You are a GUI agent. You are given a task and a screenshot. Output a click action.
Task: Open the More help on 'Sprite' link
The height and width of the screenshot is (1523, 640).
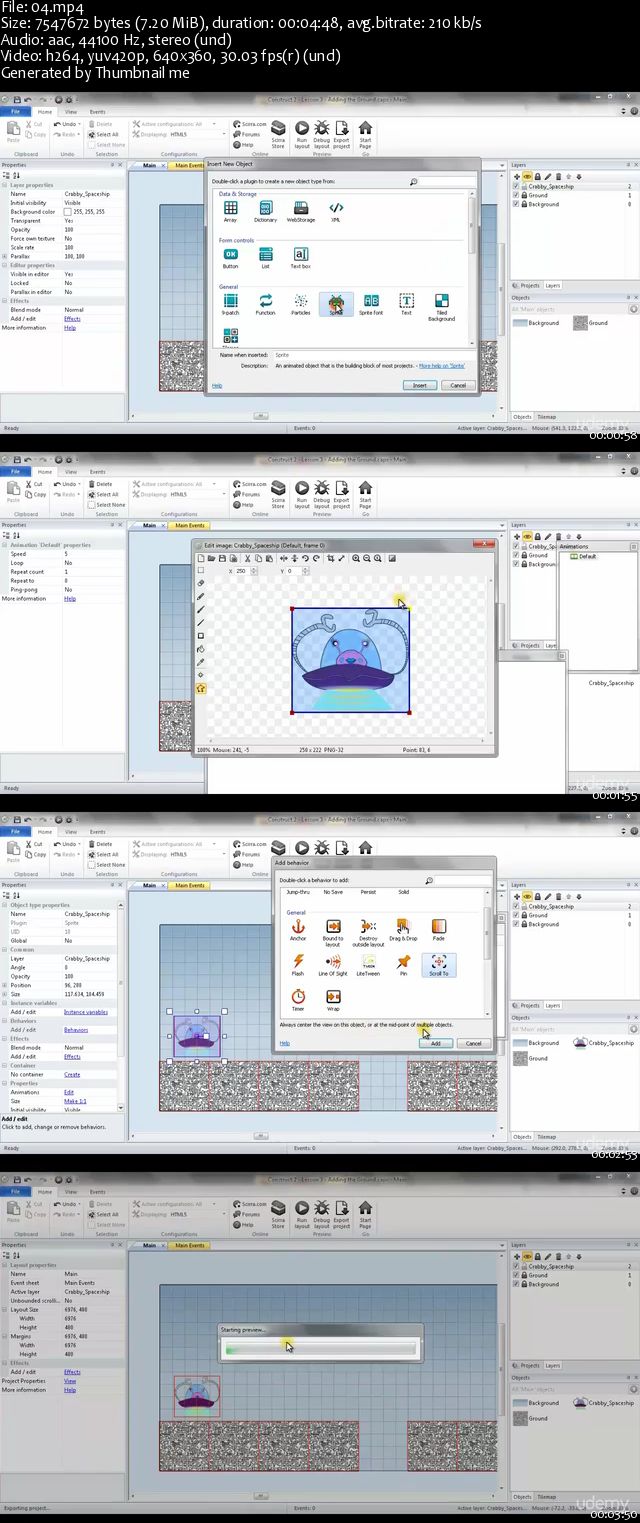tap(441, 366)
